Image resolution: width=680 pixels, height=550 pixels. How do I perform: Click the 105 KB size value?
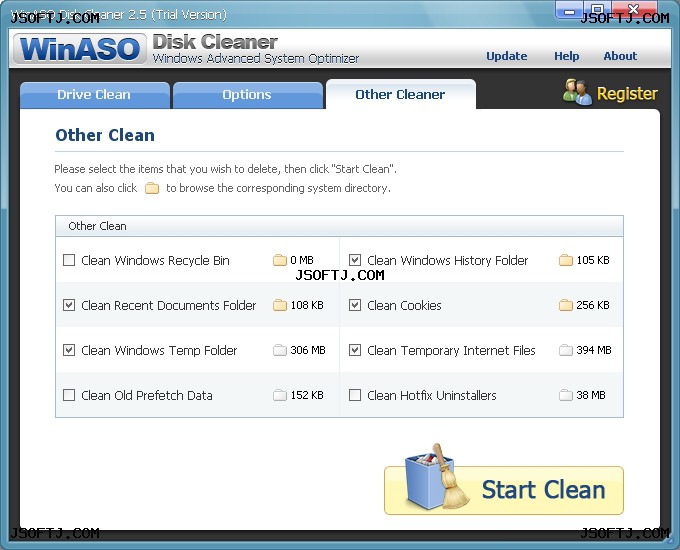(593, 260)
